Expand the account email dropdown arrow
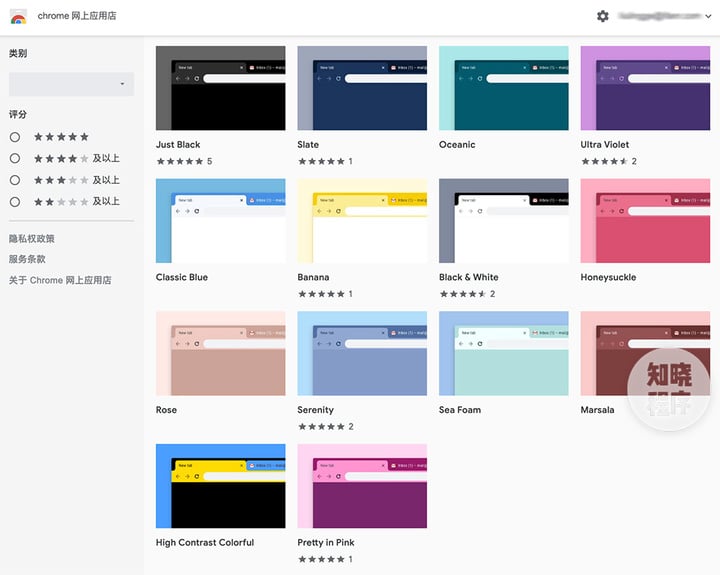Image resolution: width=720 pixels, height=575 pixels. (708, 16)
